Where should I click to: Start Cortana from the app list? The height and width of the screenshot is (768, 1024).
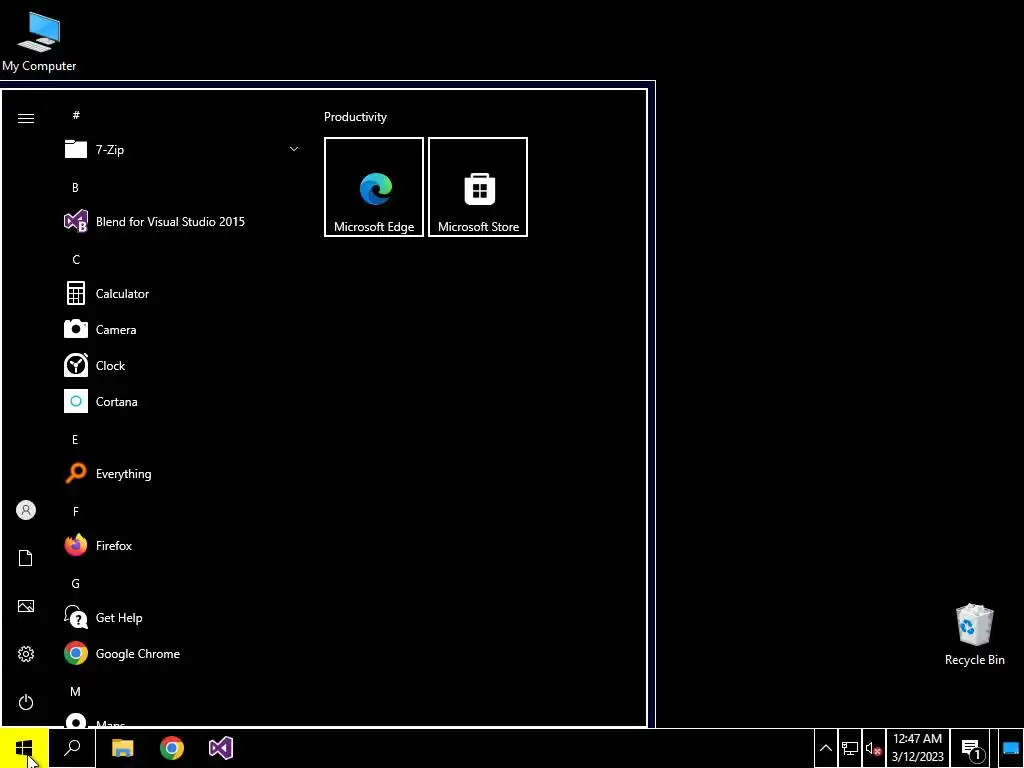pos(182,401)
